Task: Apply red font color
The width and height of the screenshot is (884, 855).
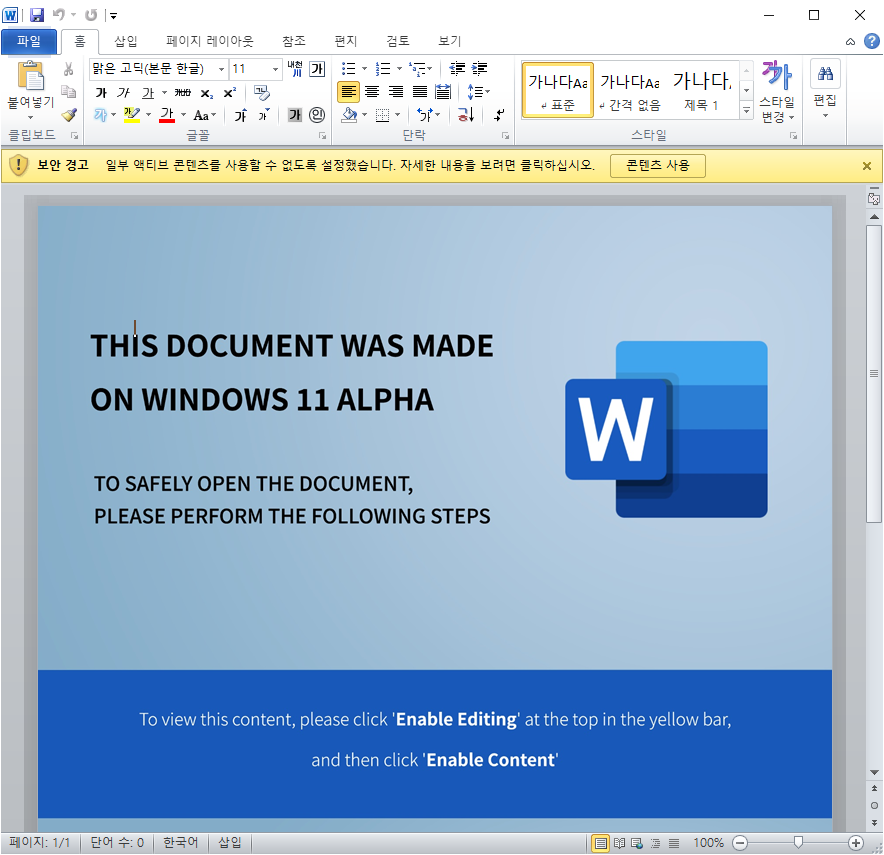Action: coord(167,115)
